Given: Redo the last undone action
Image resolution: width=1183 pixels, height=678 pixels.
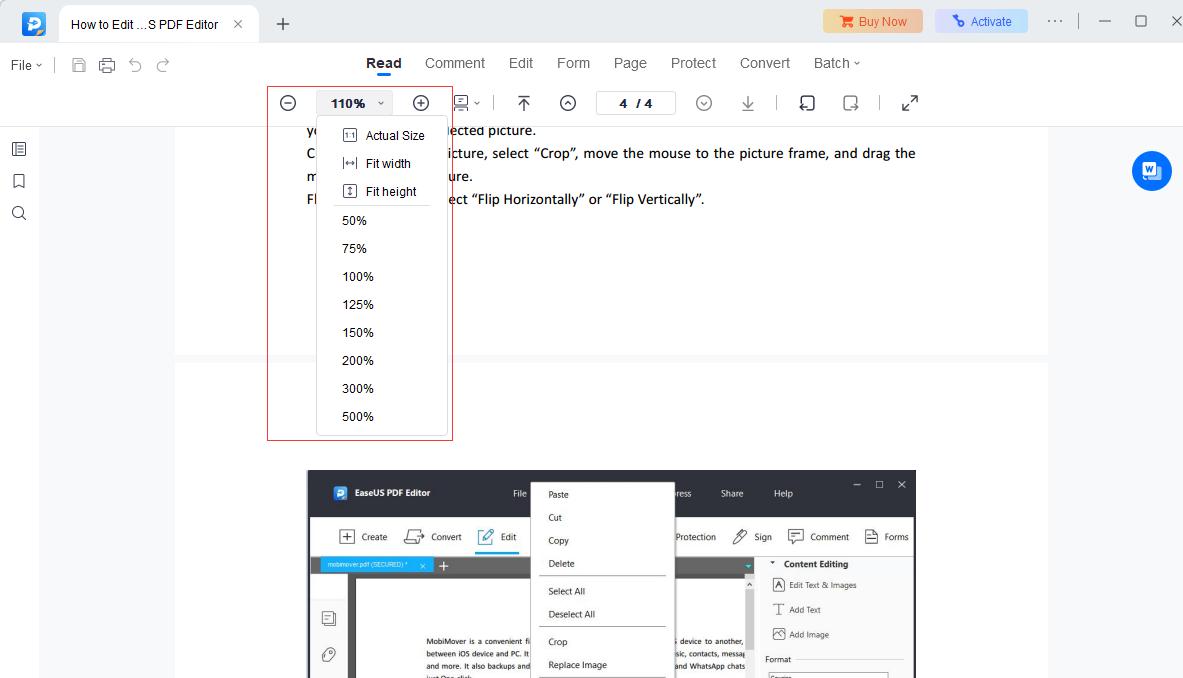Looking at the screenshot, I should tap(163, 65).
